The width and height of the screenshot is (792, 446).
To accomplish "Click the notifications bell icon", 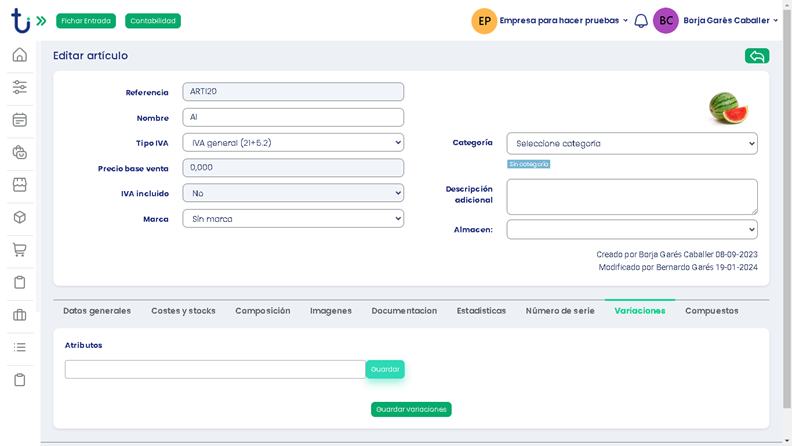I will (641, 21).
